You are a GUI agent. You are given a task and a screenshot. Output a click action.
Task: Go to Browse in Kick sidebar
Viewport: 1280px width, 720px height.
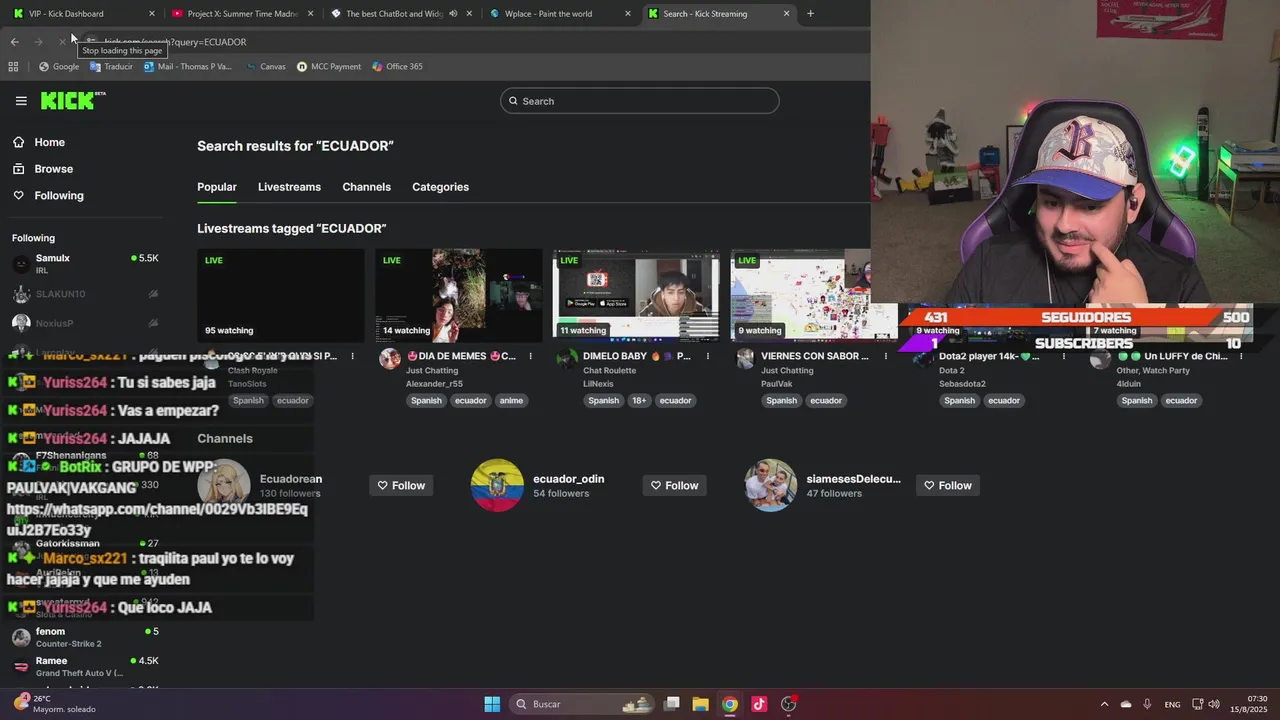pos(43,169)
